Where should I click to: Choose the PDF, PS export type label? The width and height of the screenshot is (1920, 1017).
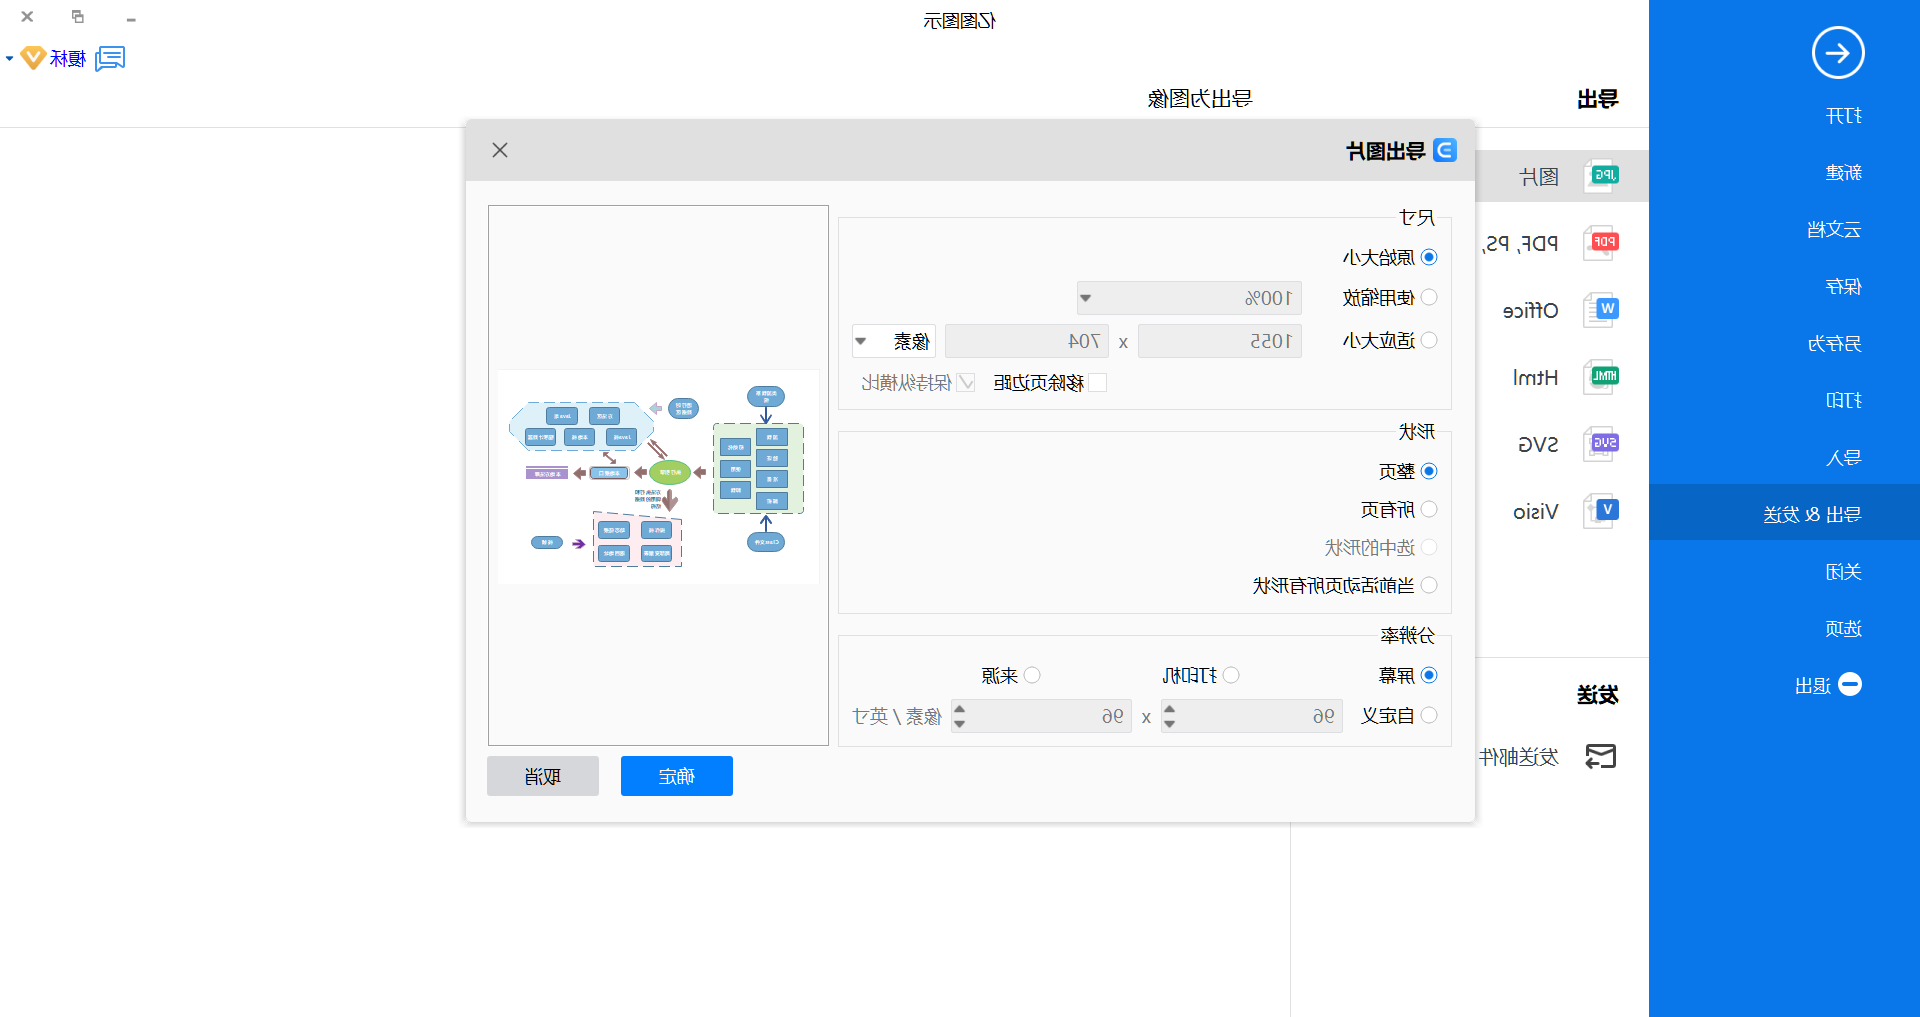tap(1520, 244)
